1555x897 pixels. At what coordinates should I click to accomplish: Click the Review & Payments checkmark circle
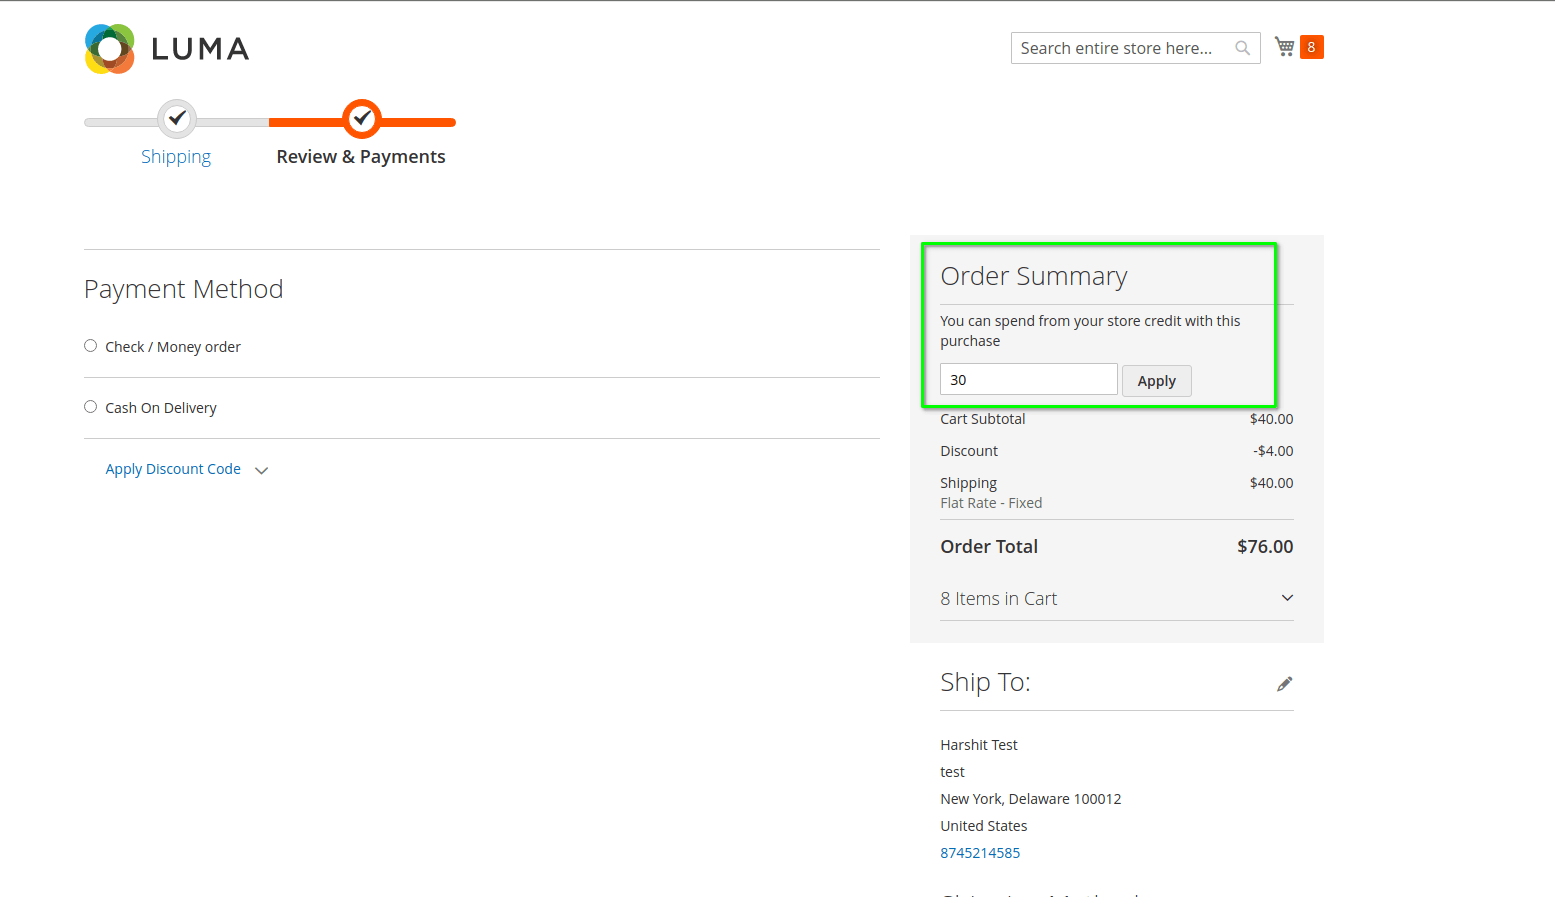[x=361, y=117]
